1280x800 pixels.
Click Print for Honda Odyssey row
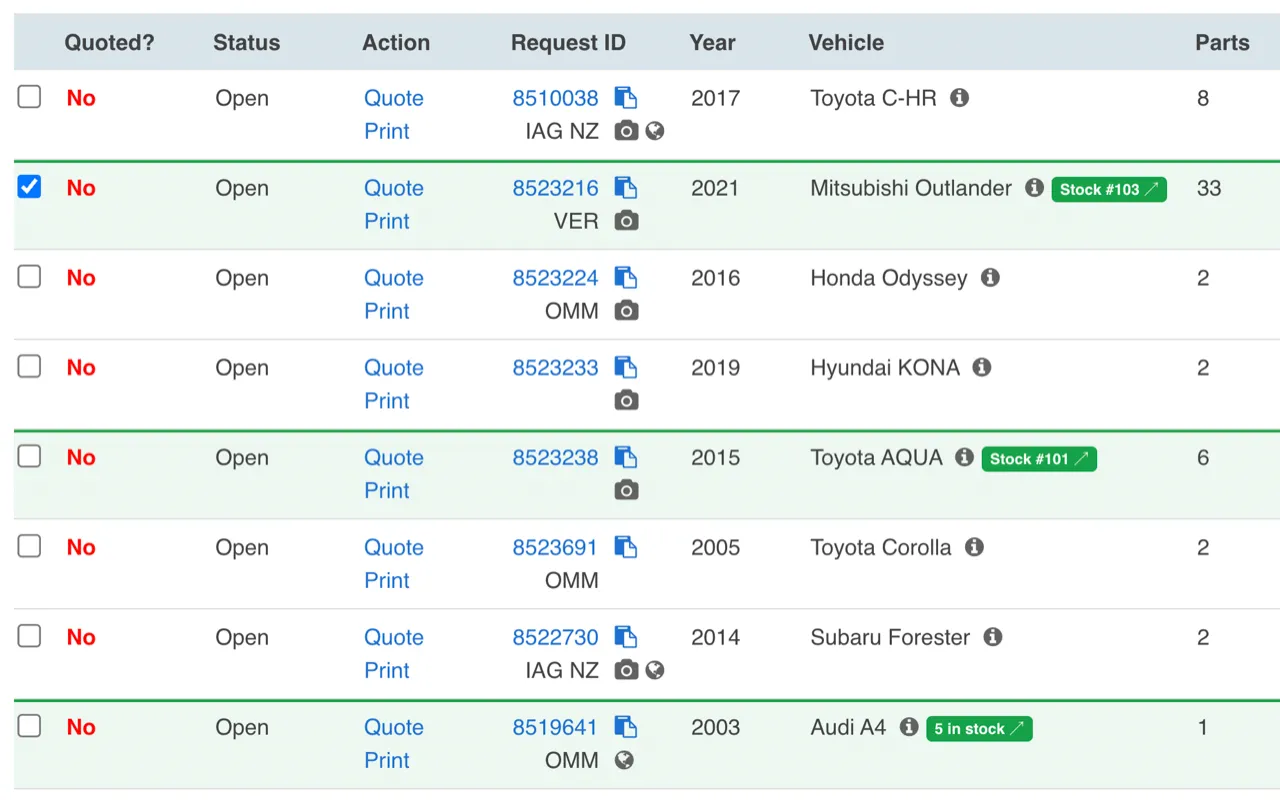pyautogui.click(x=387, y=311)
